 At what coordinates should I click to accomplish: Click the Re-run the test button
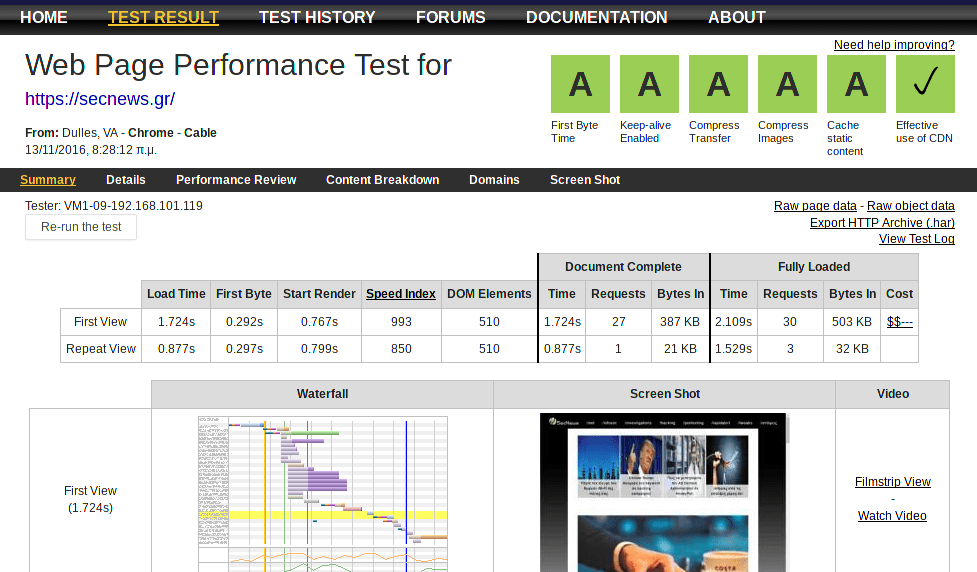point(81,227)
